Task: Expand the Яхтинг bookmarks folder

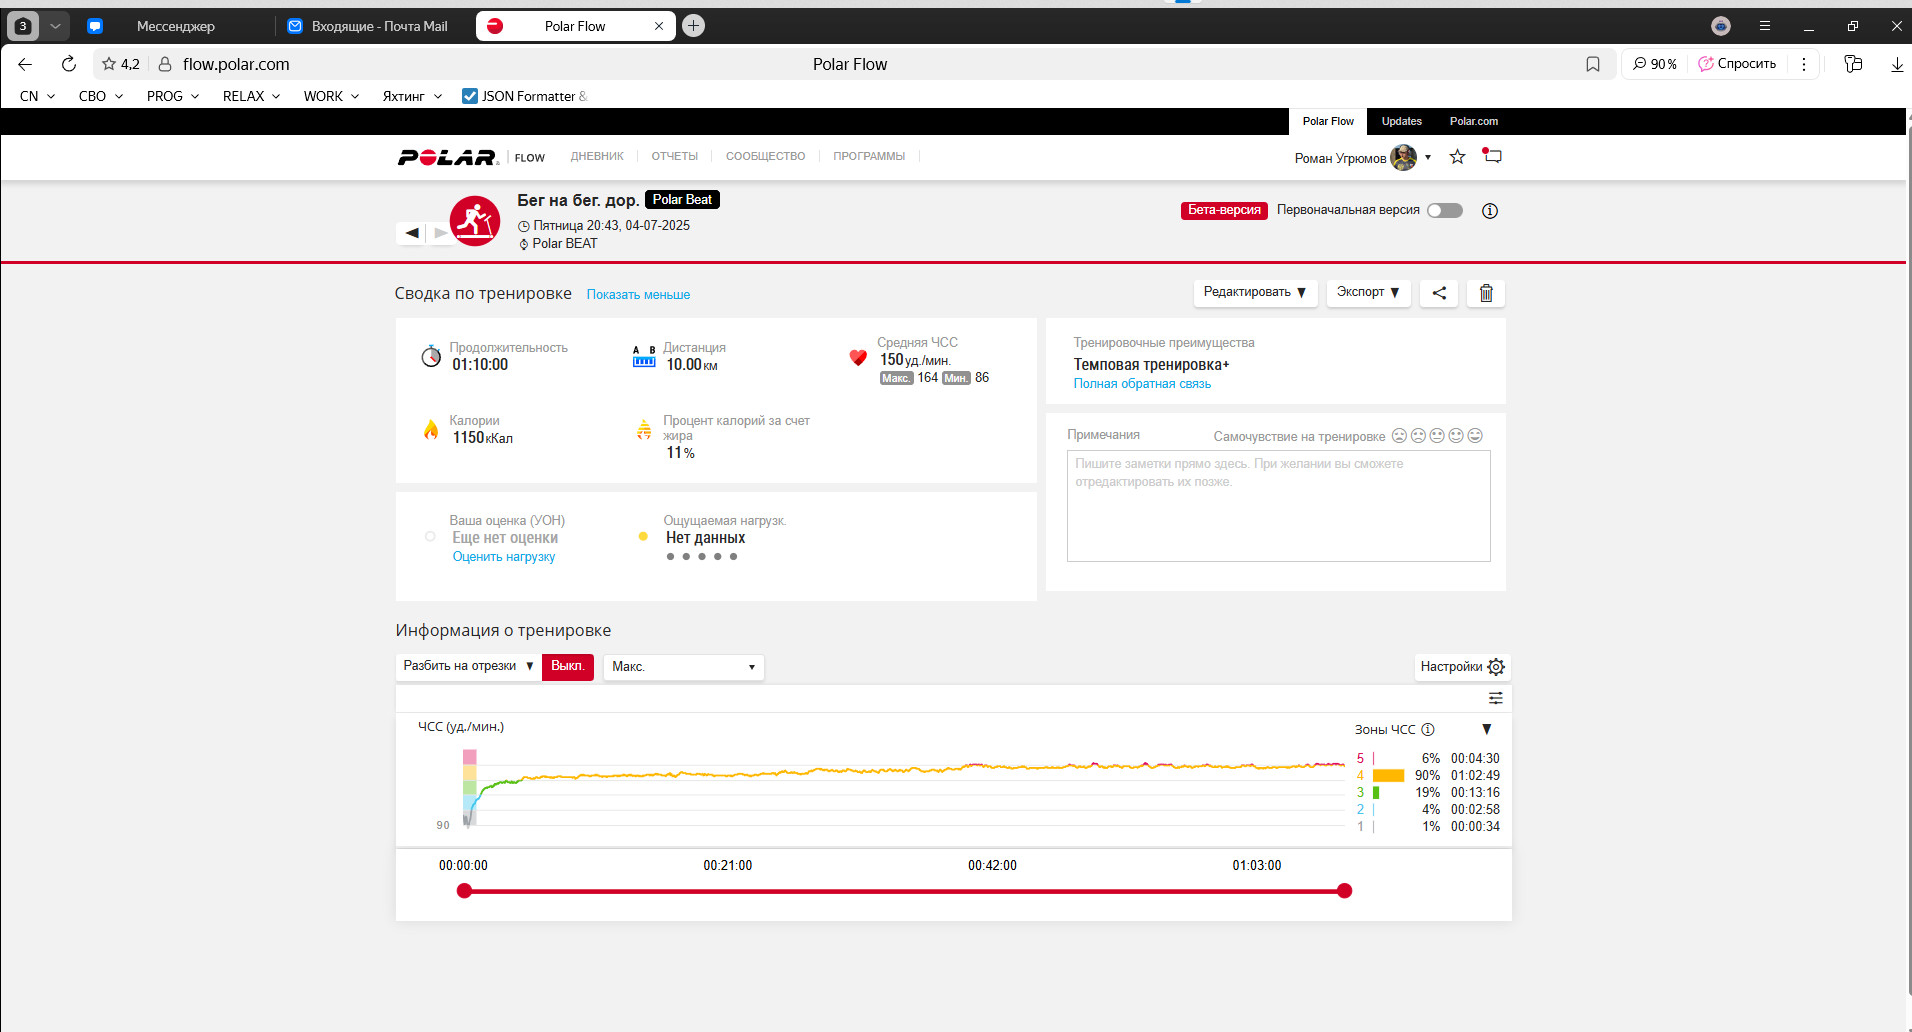Action: click(411, 96)
